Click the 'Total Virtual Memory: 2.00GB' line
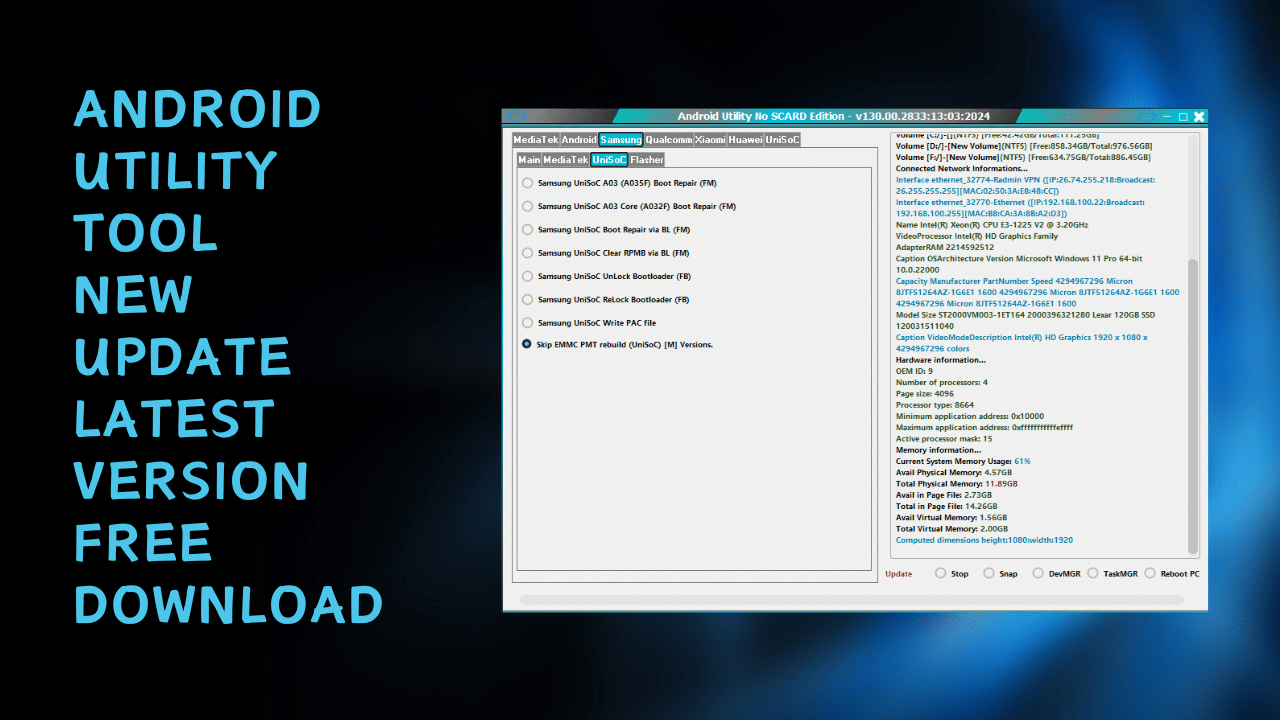This screenshot has height=720, width=1280. click(952, 529)
